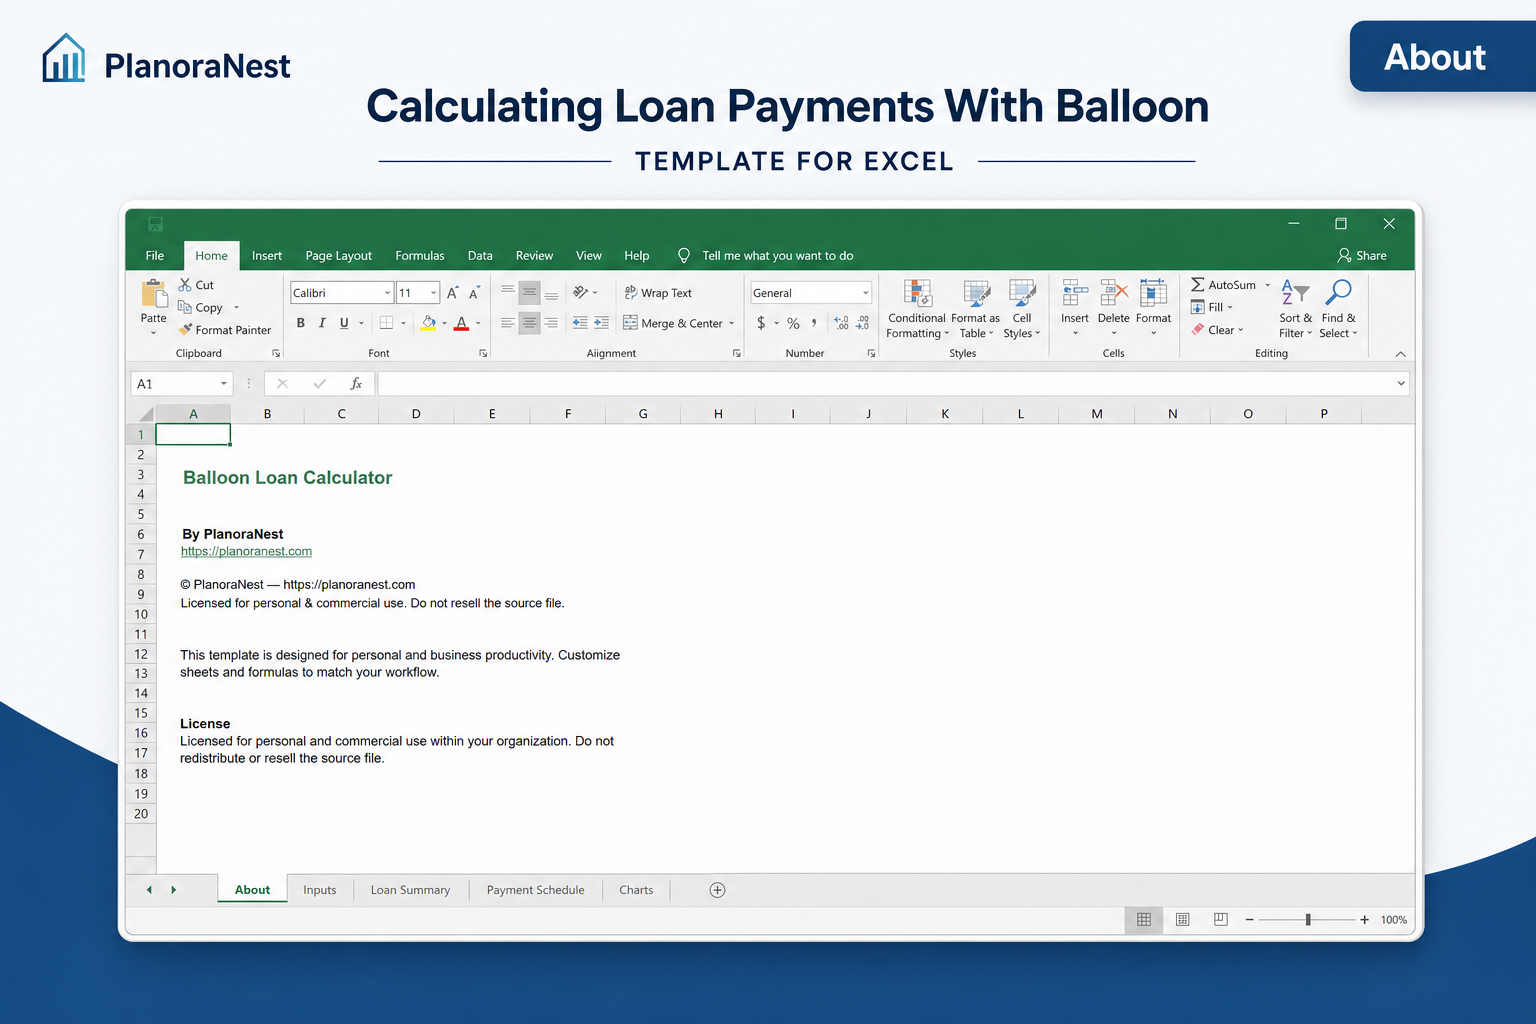Click the Orientation text angle icon
The width and height of the screenshot is (1536, 1024).
pyautogui.click(x=580, y=292)
